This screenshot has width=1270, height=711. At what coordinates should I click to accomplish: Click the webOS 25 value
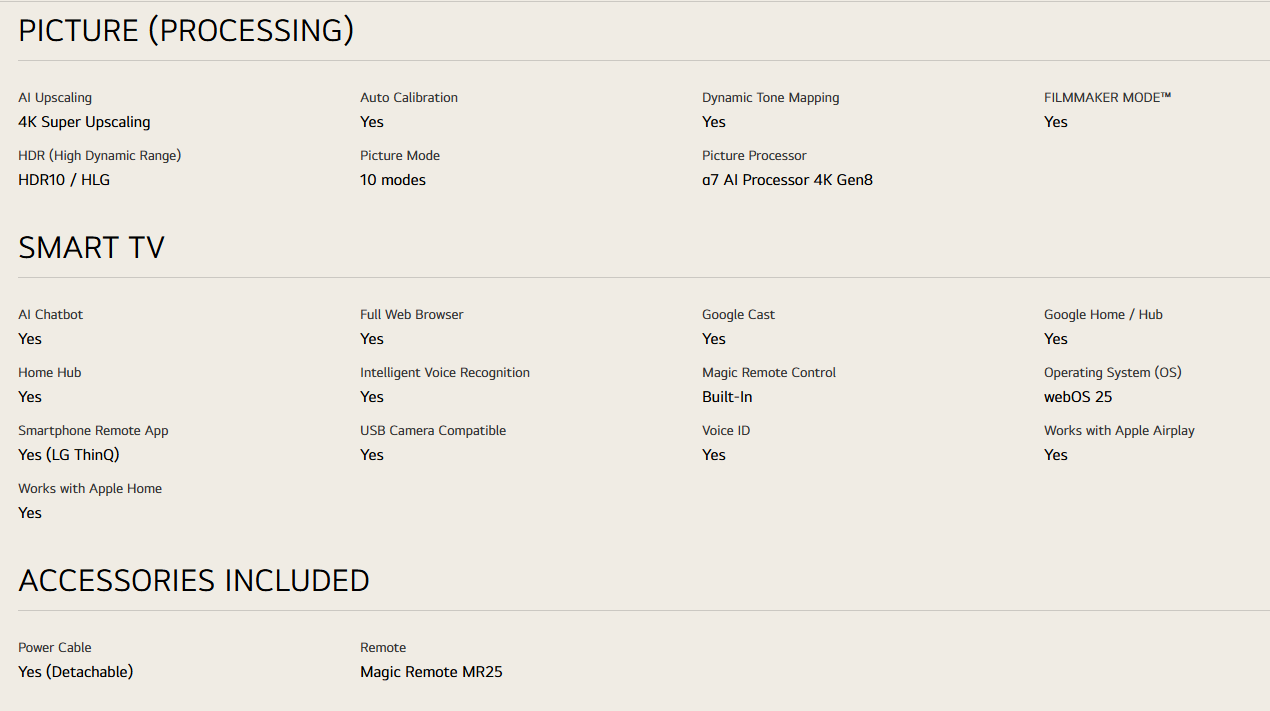(1078, 397)
